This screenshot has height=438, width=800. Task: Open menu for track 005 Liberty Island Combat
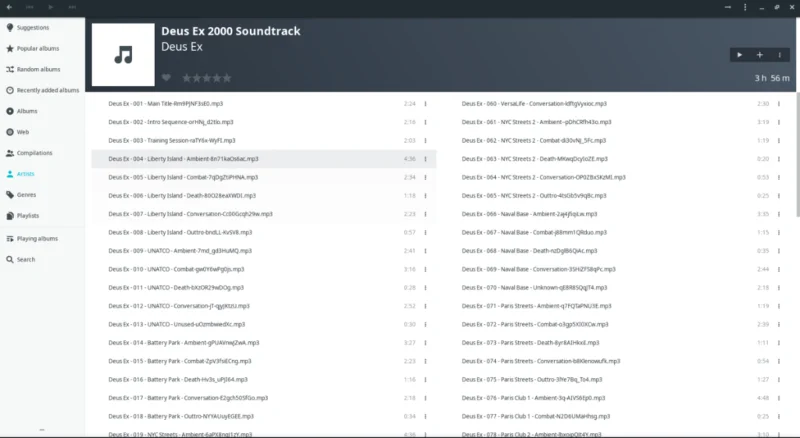(x=425, y=177)
